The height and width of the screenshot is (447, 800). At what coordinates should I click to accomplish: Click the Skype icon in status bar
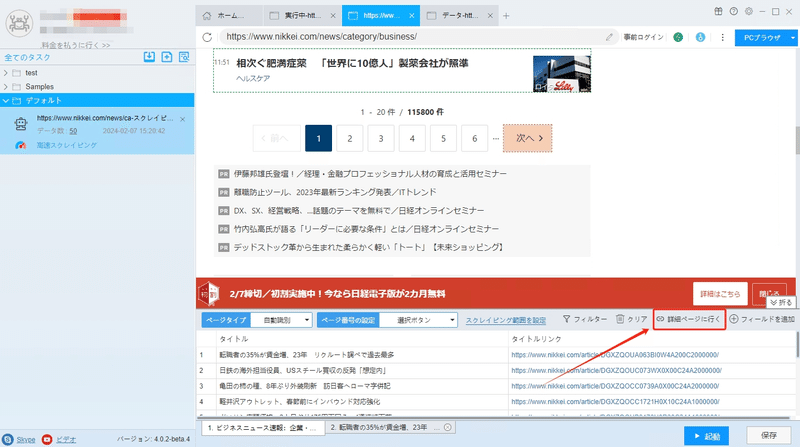pyautogui.click(x=8, y=439)
